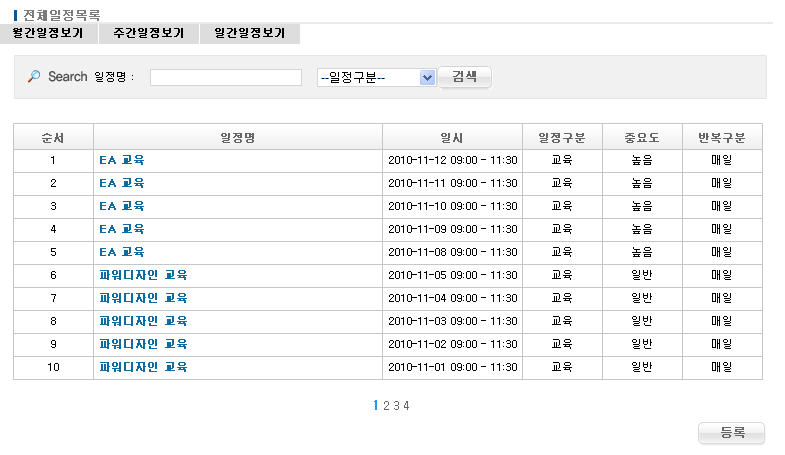The height and width of the screenshot is (455, 785).
Task: Go to page 3 of results
Action: (x=396, y=405)
